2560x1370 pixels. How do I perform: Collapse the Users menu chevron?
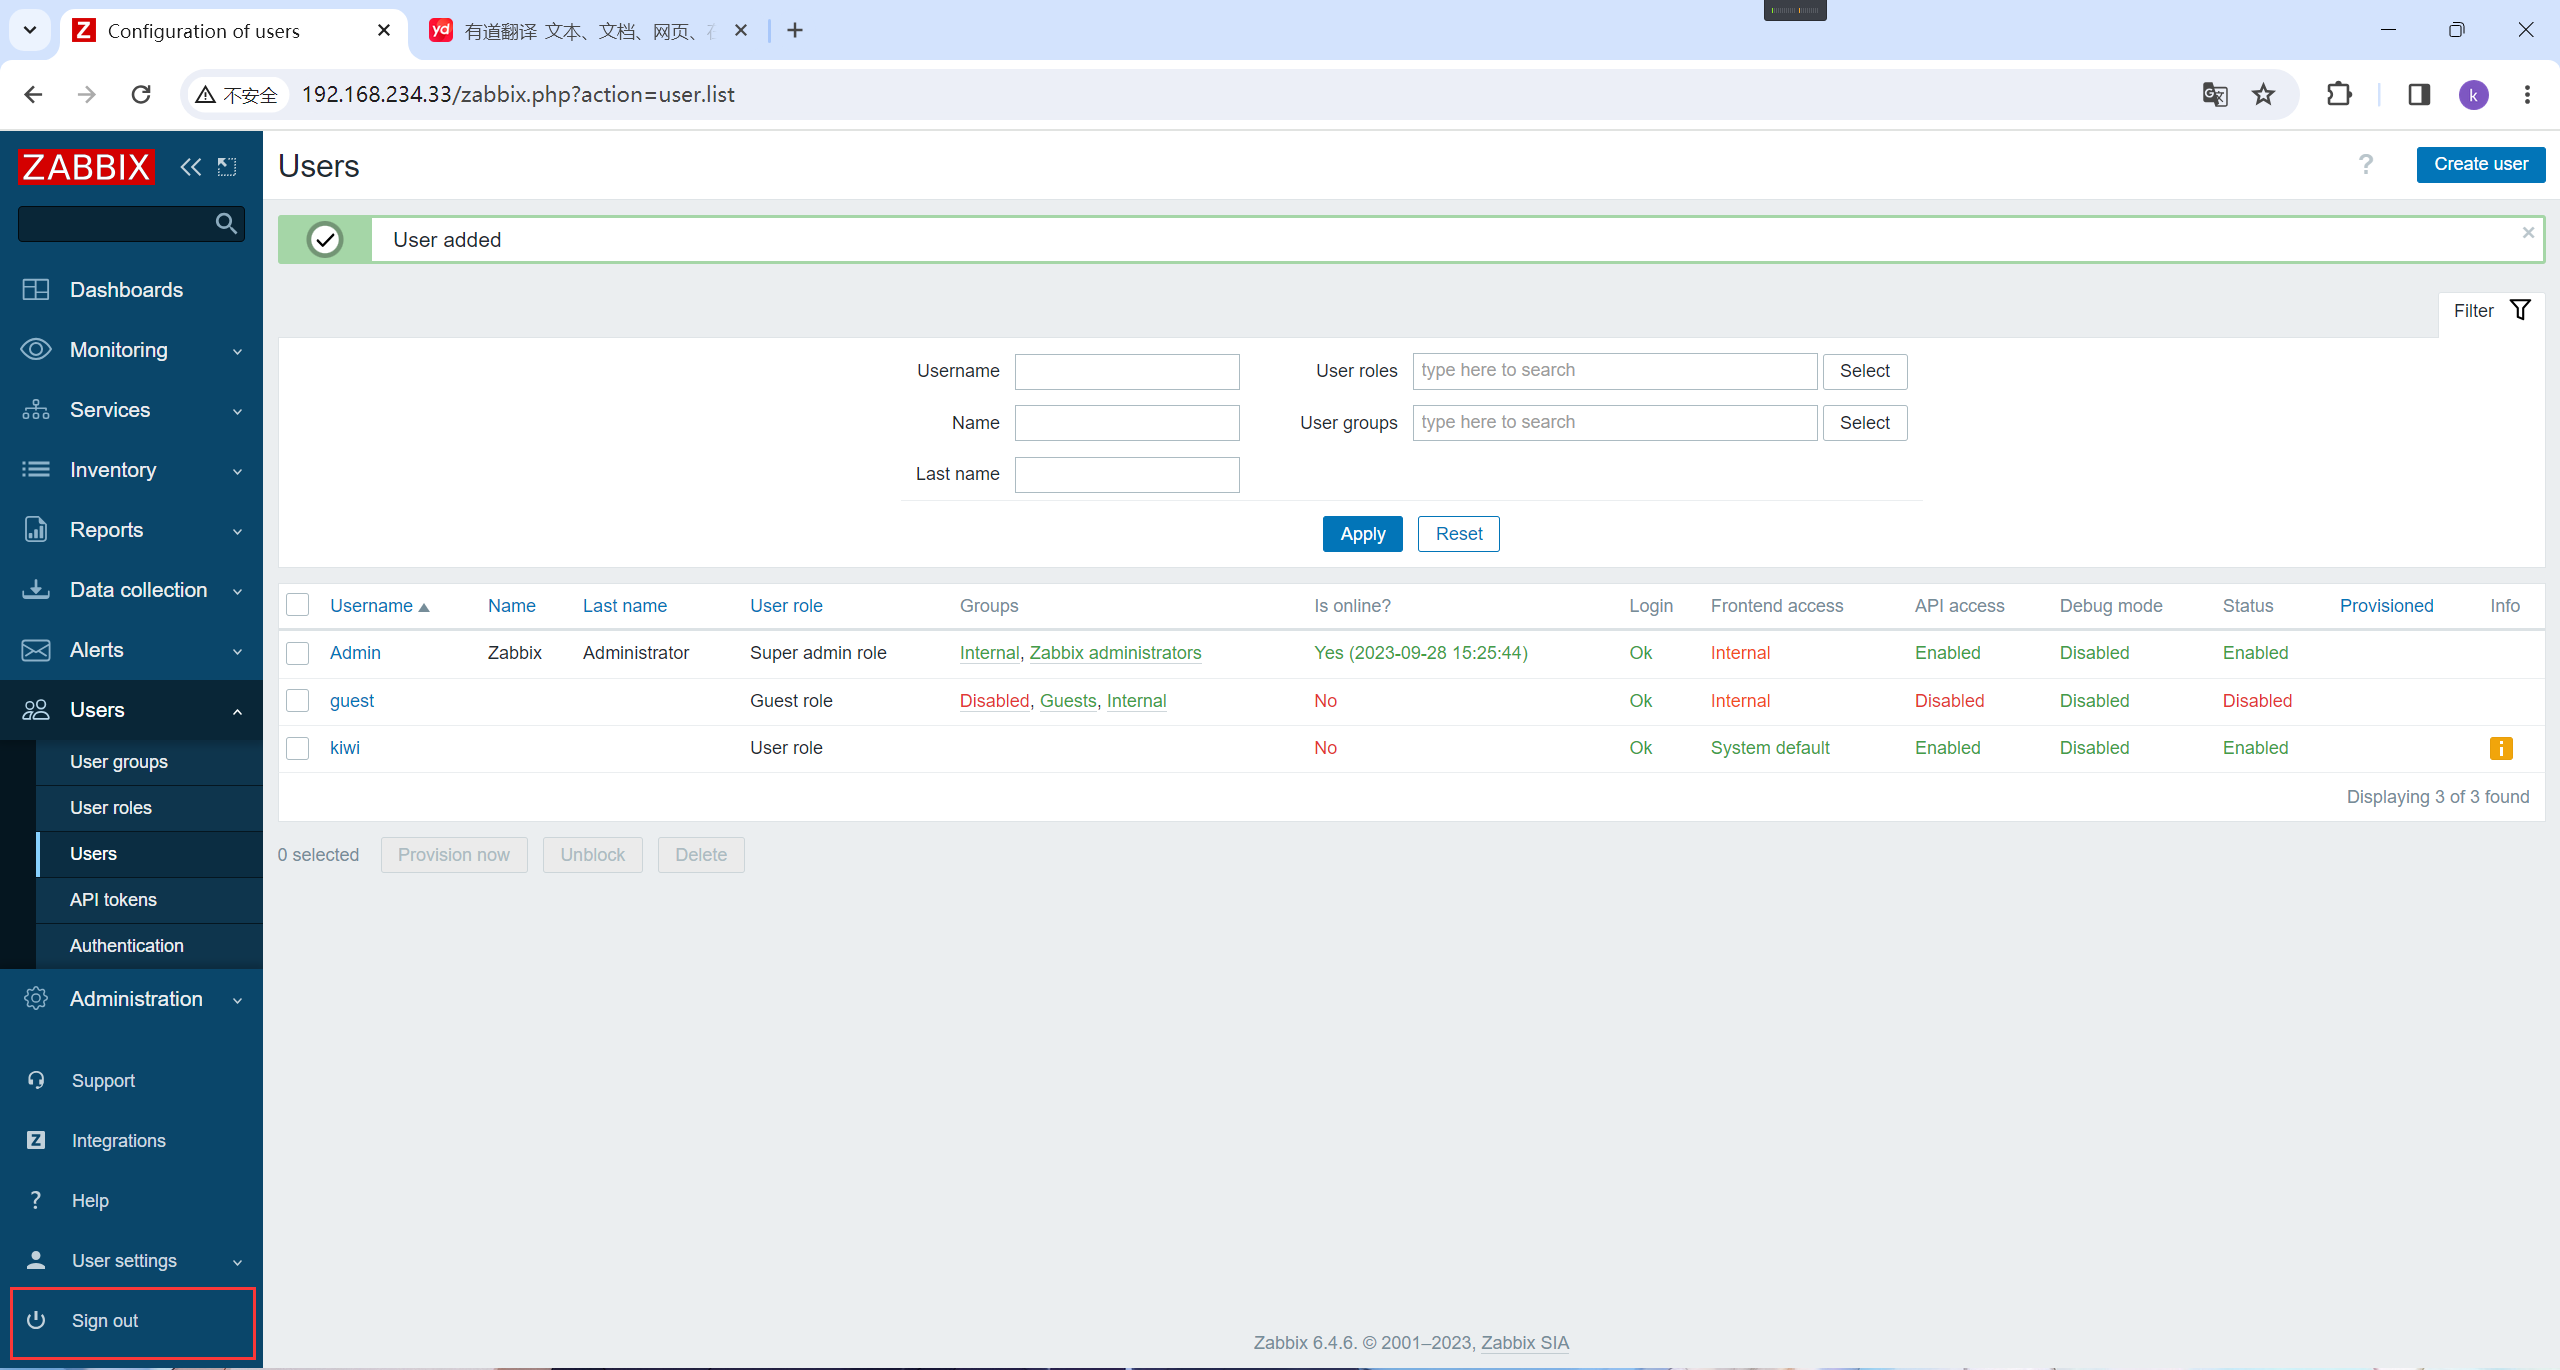[237, 711]
